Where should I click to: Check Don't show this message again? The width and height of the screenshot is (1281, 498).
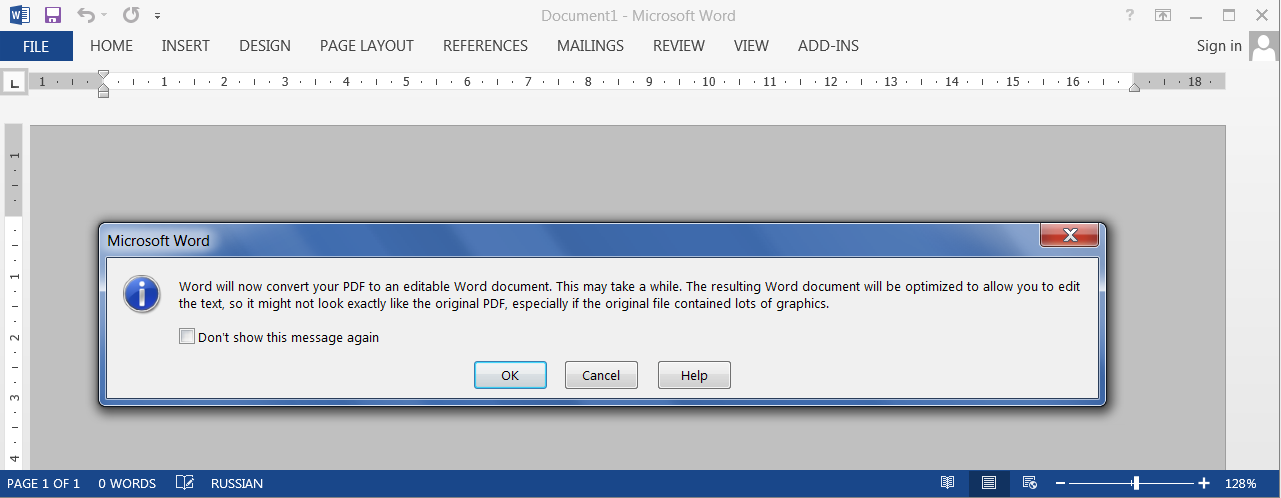click(x=186, y=337)
